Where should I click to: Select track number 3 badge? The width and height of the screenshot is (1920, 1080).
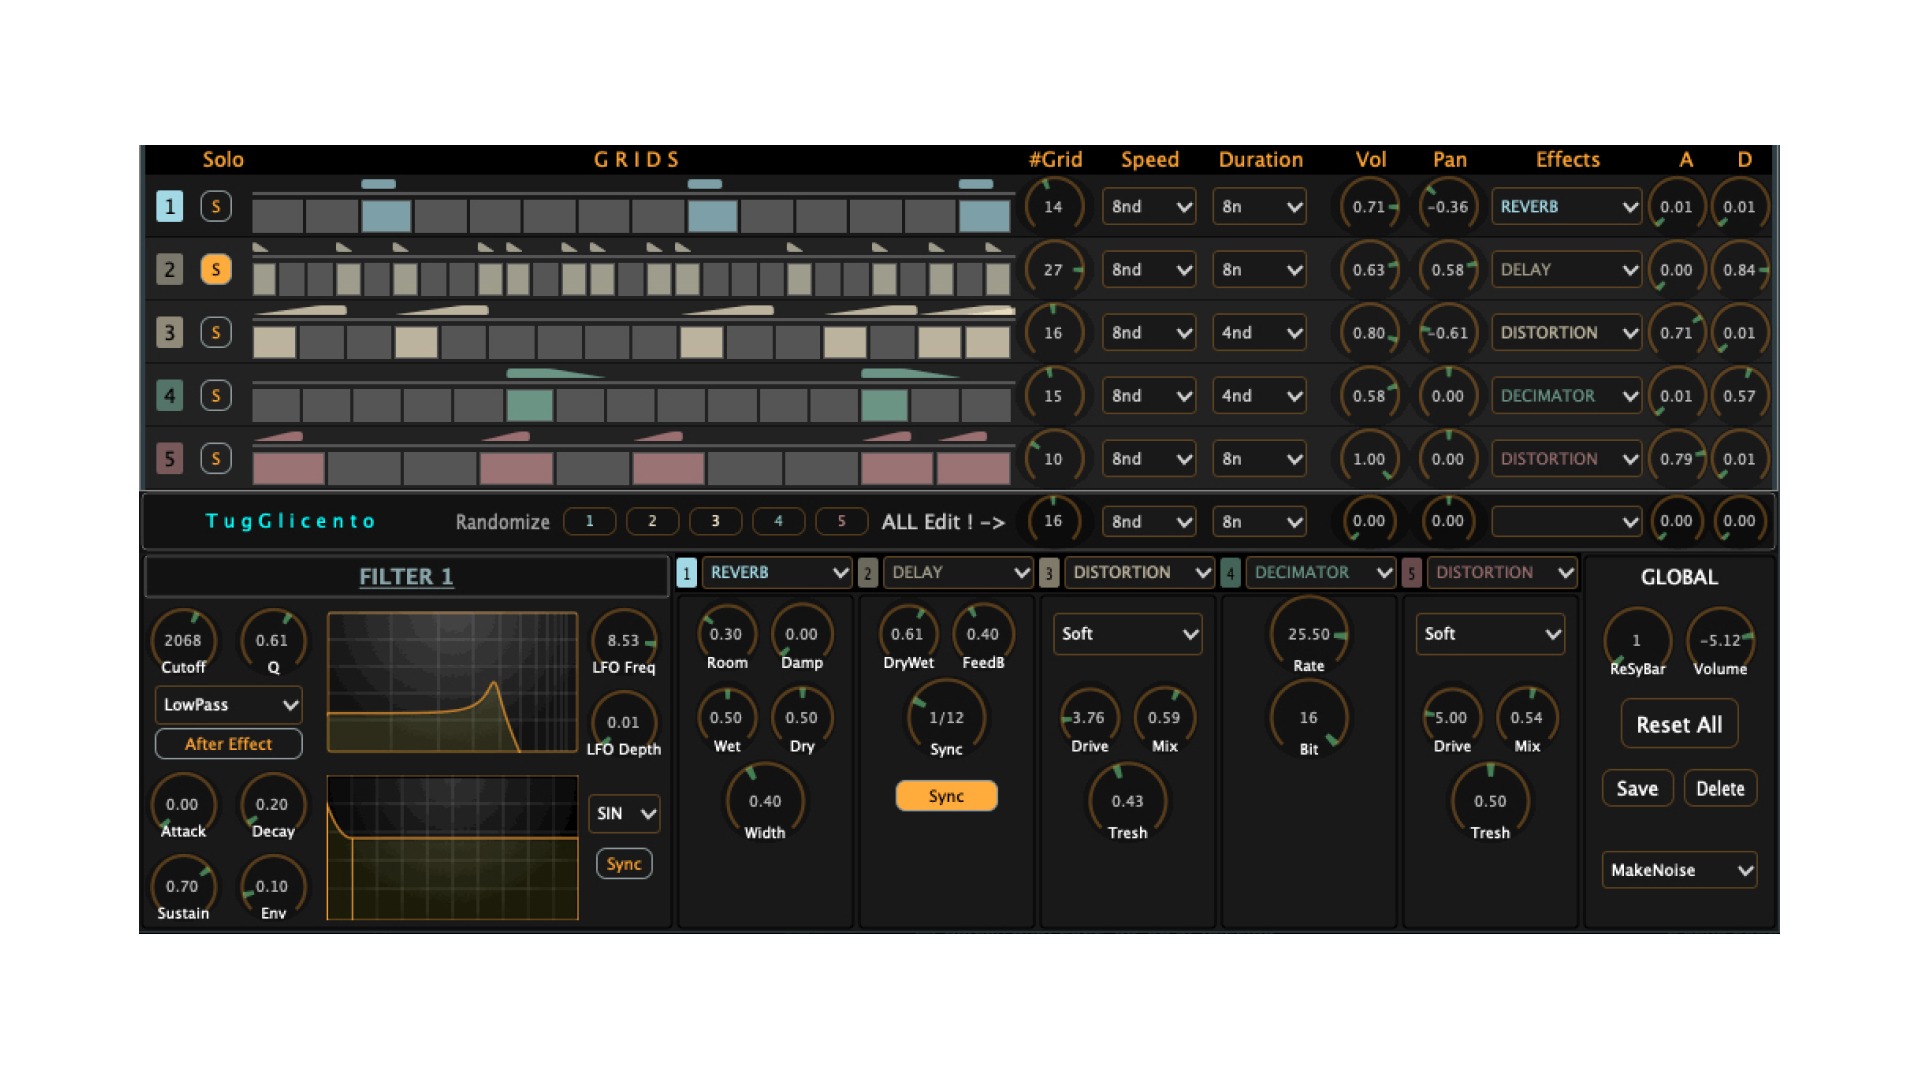[x=169, y=332]
